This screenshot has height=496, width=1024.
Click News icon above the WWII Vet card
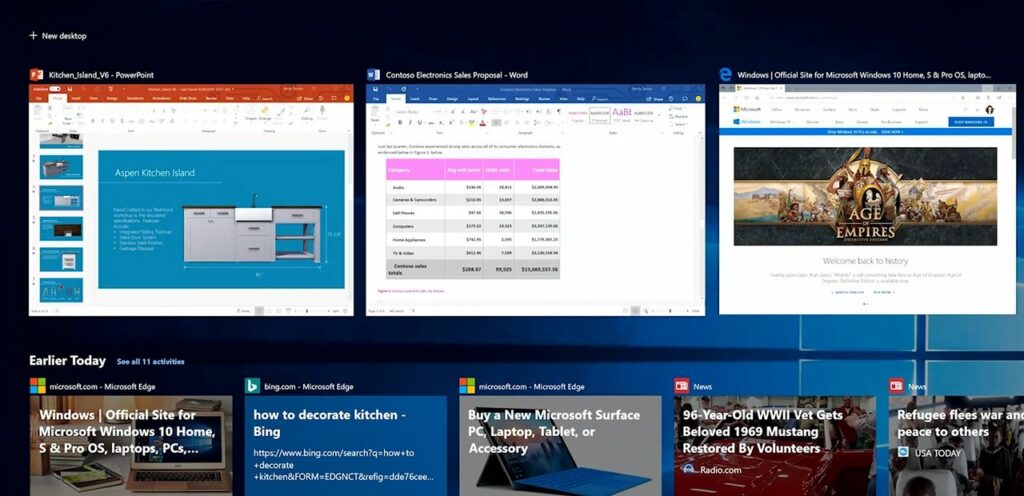tap(682, 386)
